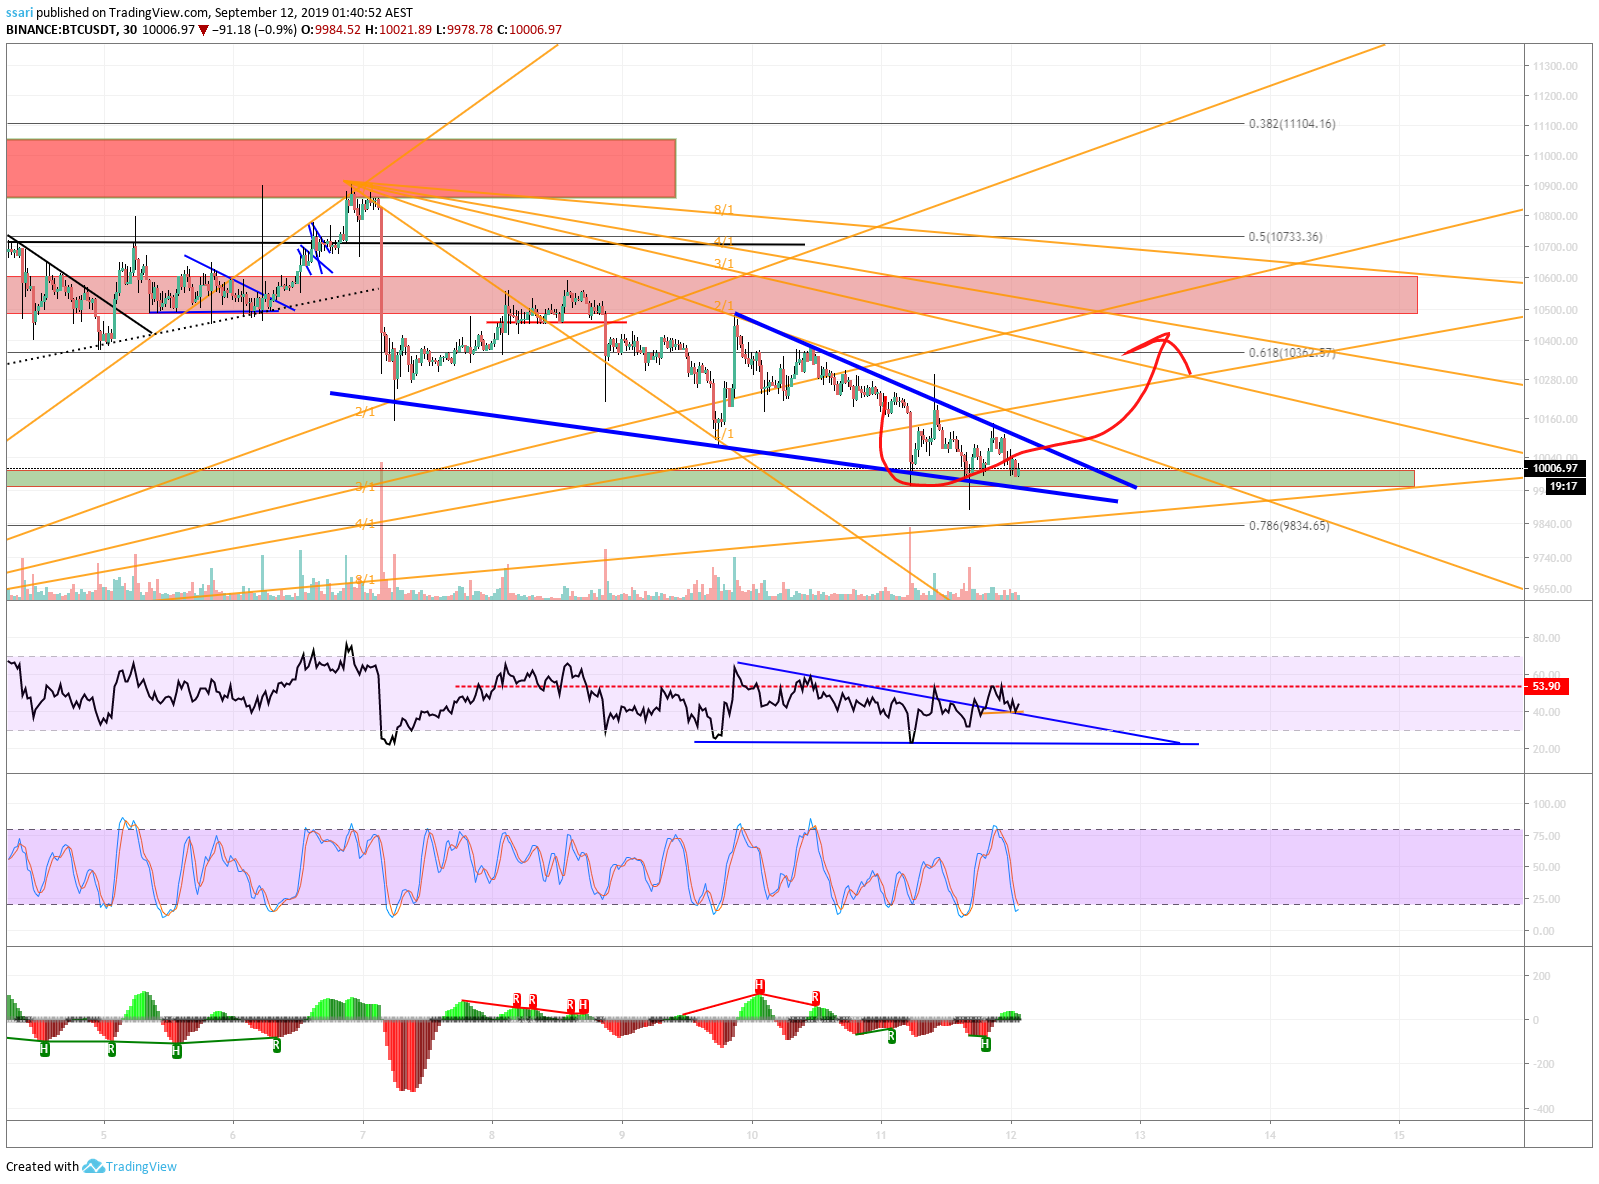Click the date label 15 on time axis

(1399, 1135)
